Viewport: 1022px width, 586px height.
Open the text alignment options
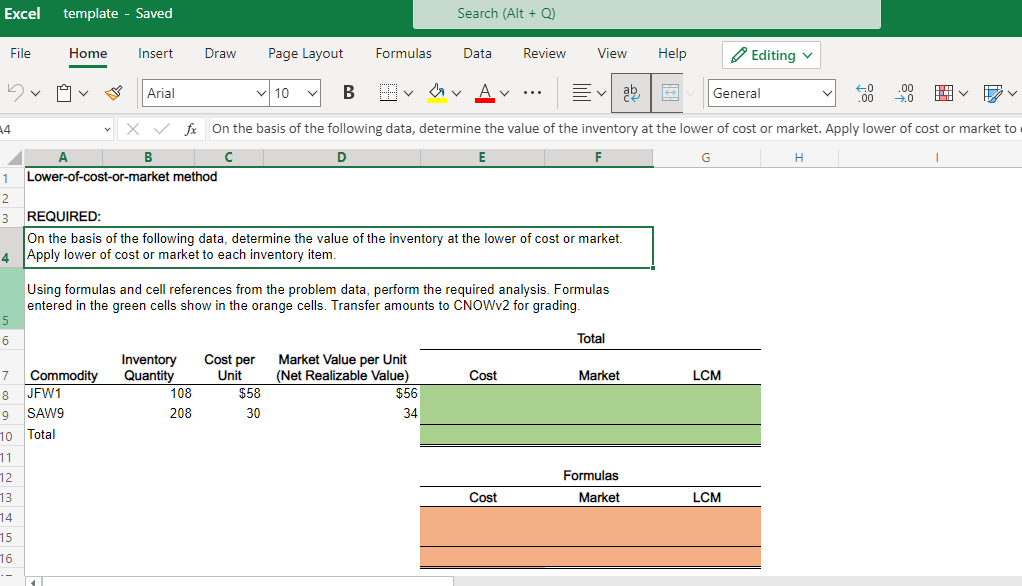(x=580, y=93)
